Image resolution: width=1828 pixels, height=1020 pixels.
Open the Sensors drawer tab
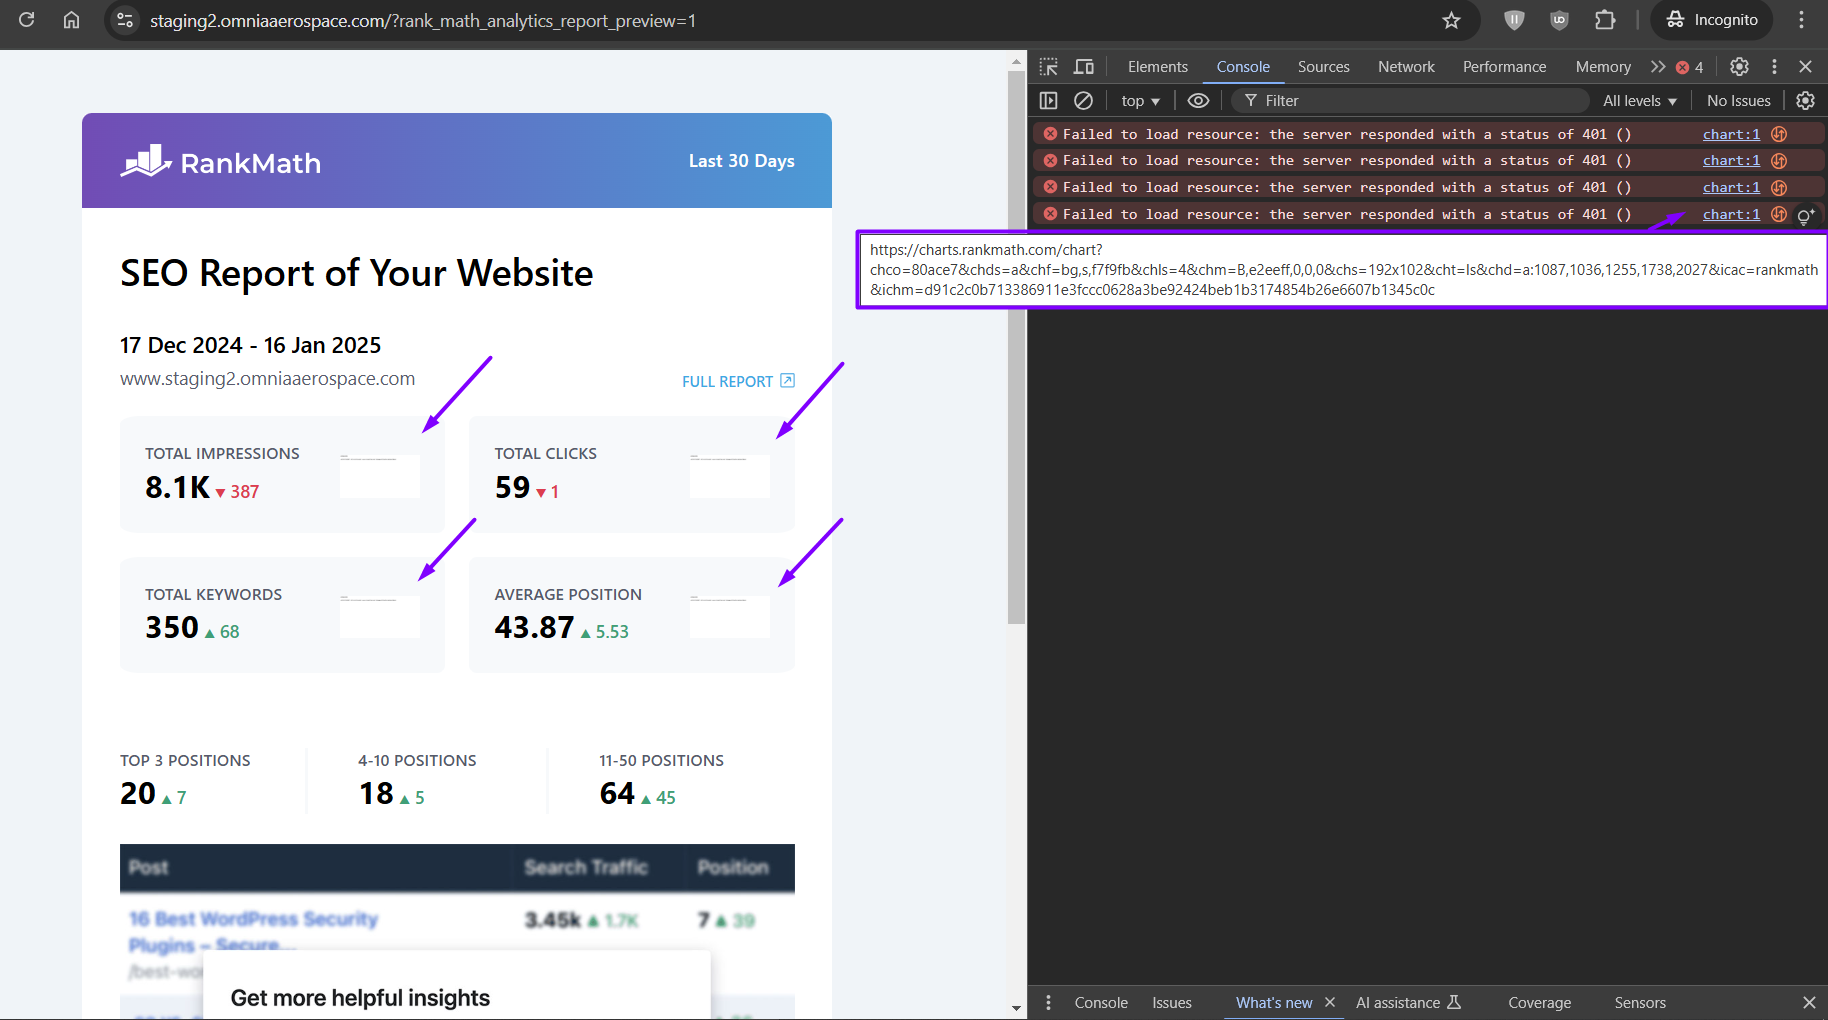(1640, 1002)
